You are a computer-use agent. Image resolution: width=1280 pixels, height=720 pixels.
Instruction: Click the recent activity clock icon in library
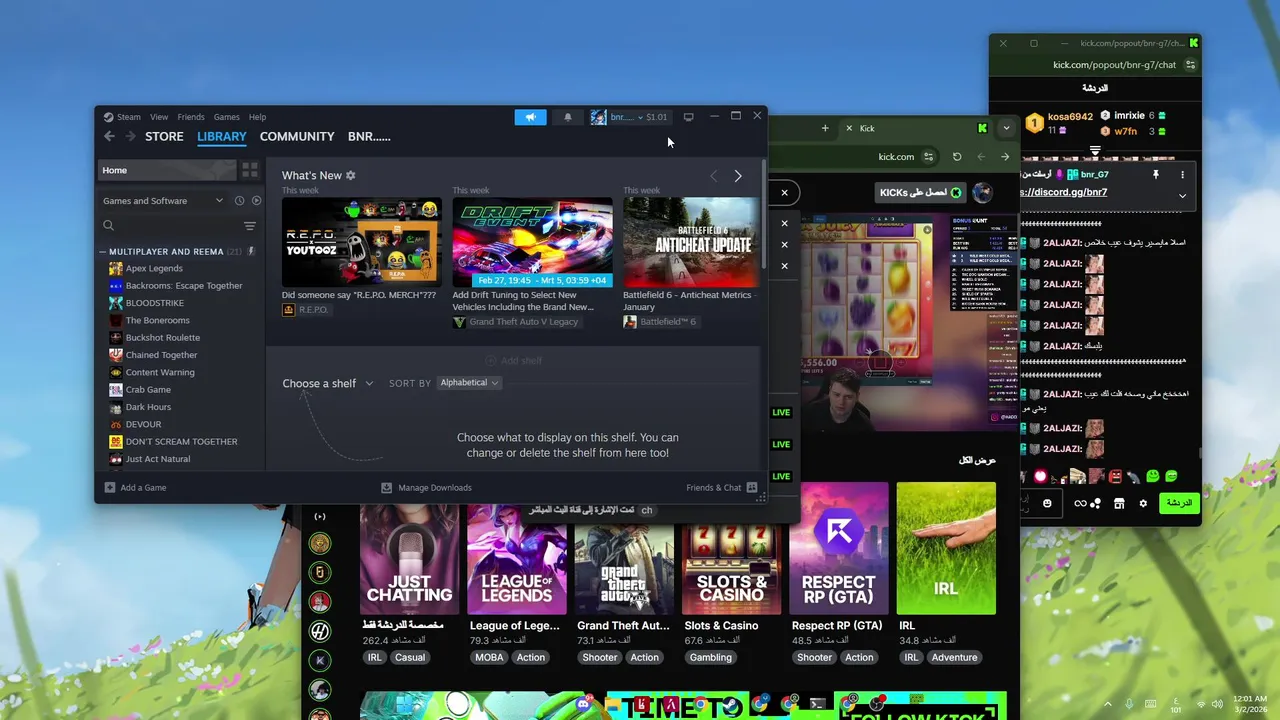point(239,201)
